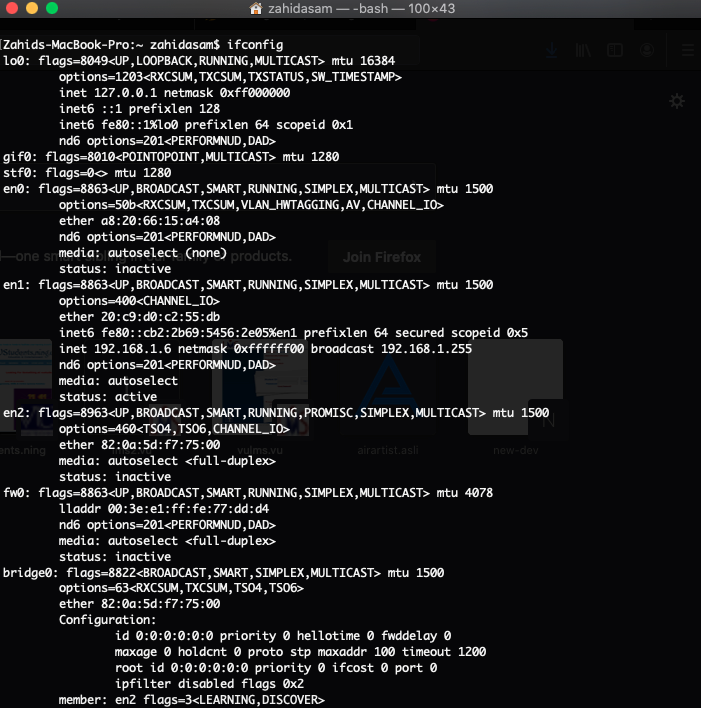This screenshot has width=701, height=708.
Task: Click 'options=400<CHANNEL_IO>' line
Action: pos(139,301)
